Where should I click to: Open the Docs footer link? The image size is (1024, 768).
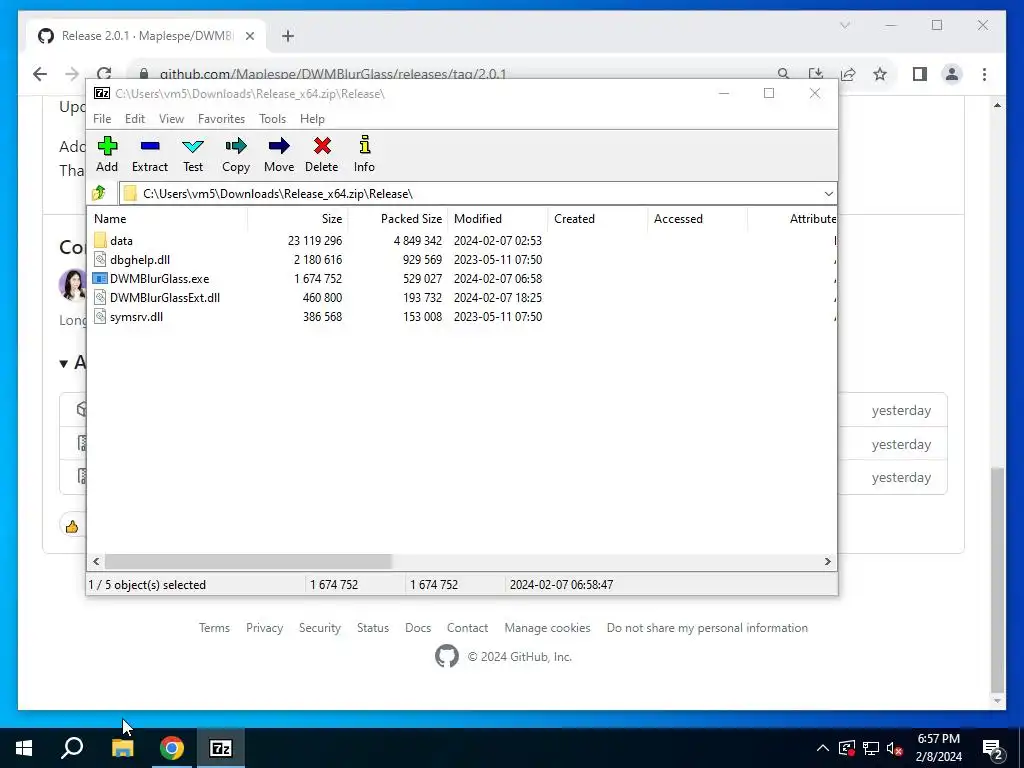(x=418, y=628)
